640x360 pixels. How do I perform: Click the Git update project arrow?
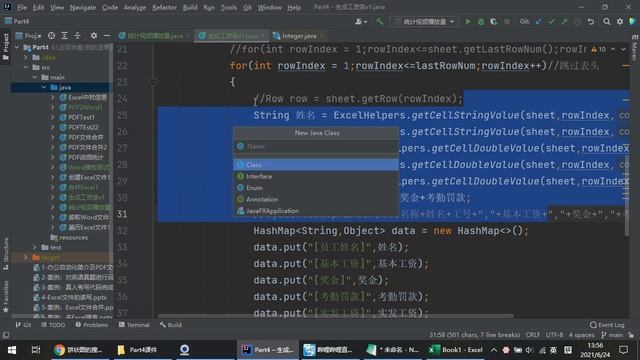pyautogui.click(x=539, y=22)
